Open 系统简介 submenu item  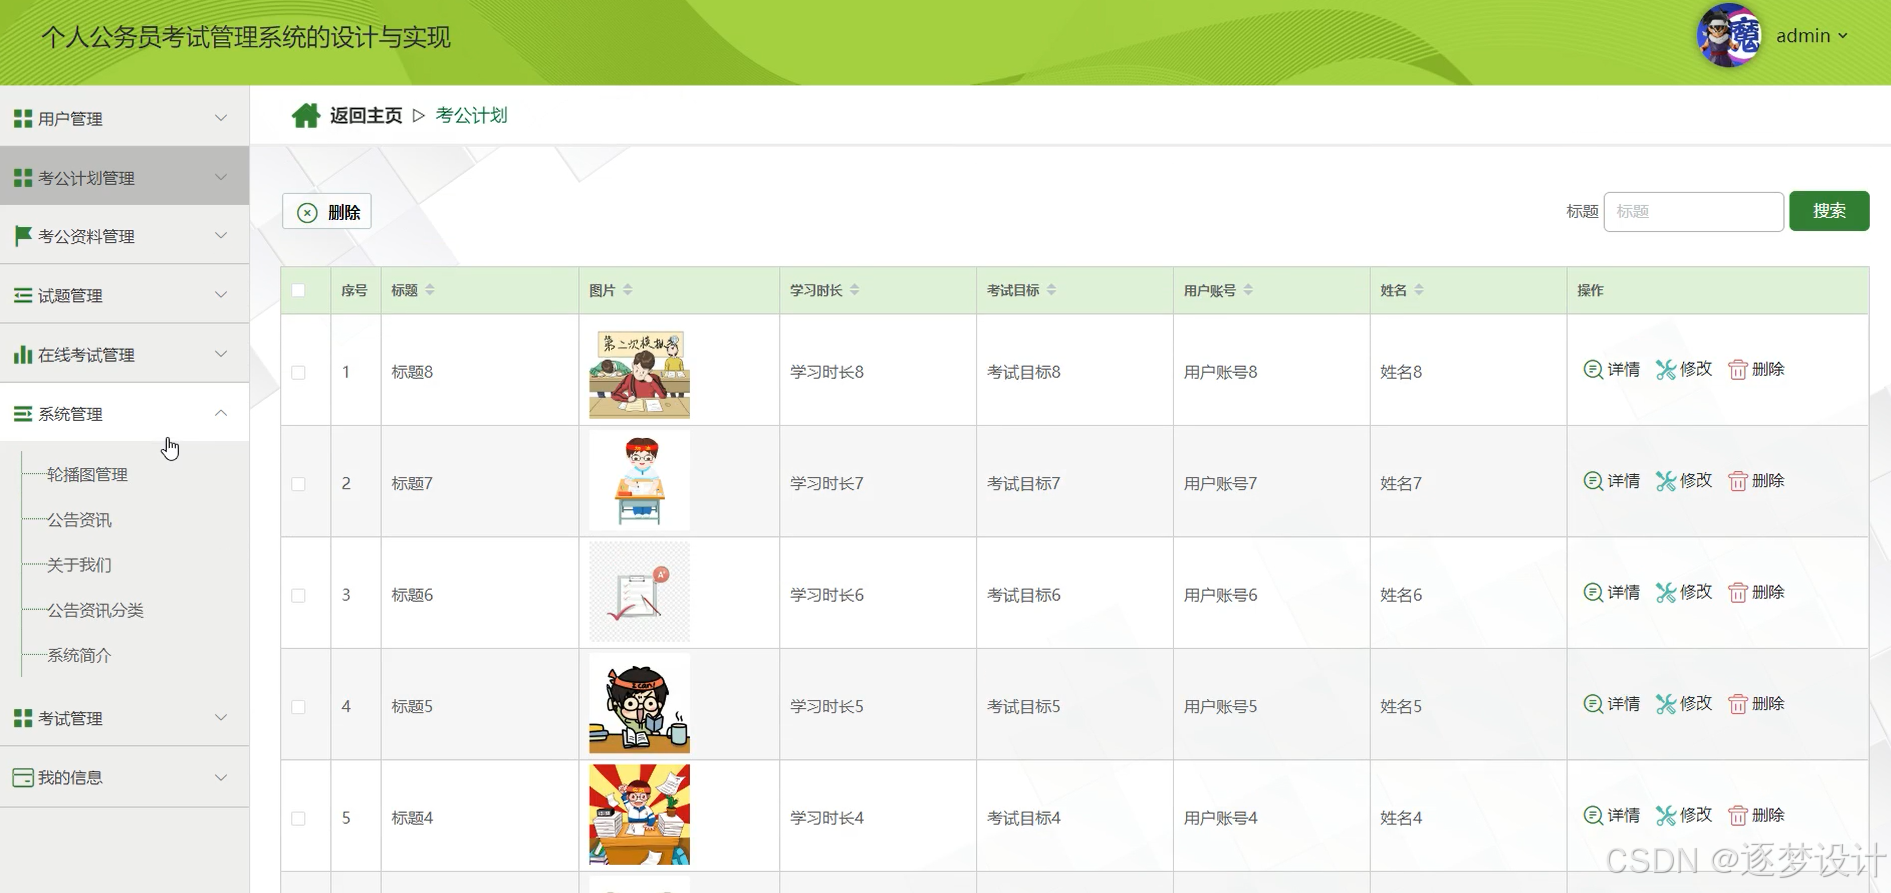79,654
